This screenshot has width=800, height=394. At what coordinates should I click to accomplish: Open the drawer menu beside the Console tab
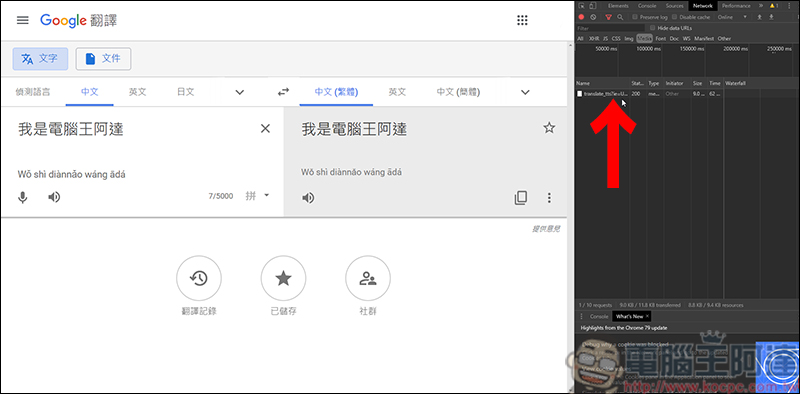[581, 316]
